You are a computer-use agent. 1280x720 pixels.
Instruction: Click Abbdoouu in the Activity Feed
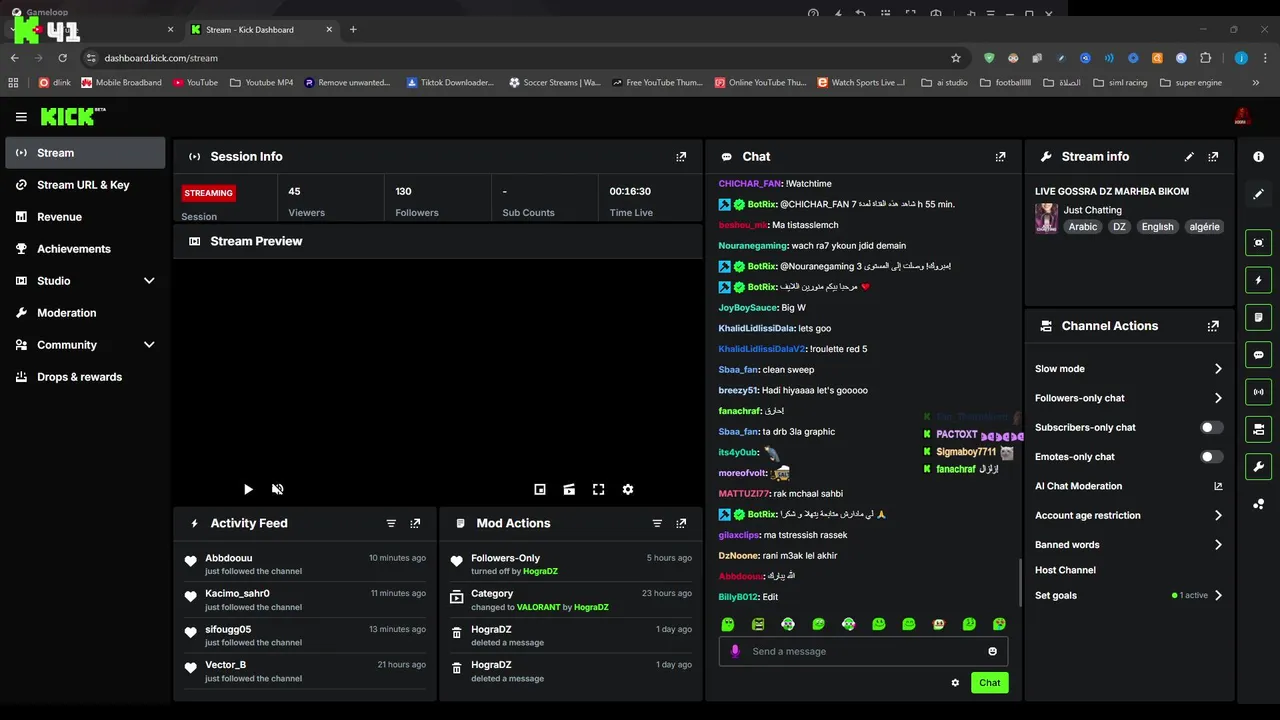click(229, 558)
